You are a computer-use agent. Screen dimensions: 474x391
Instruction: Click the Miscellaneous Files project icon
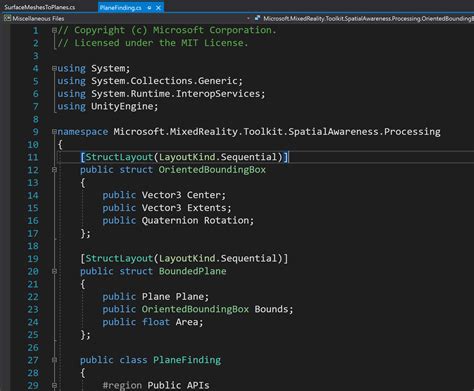7,18
